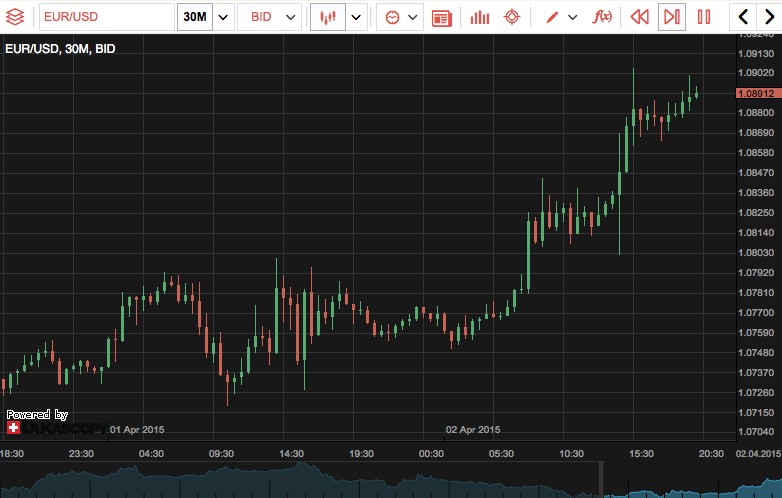Open the f(x) indicators menu
This screenshot has height=498, width=782.
pos(602,17)
